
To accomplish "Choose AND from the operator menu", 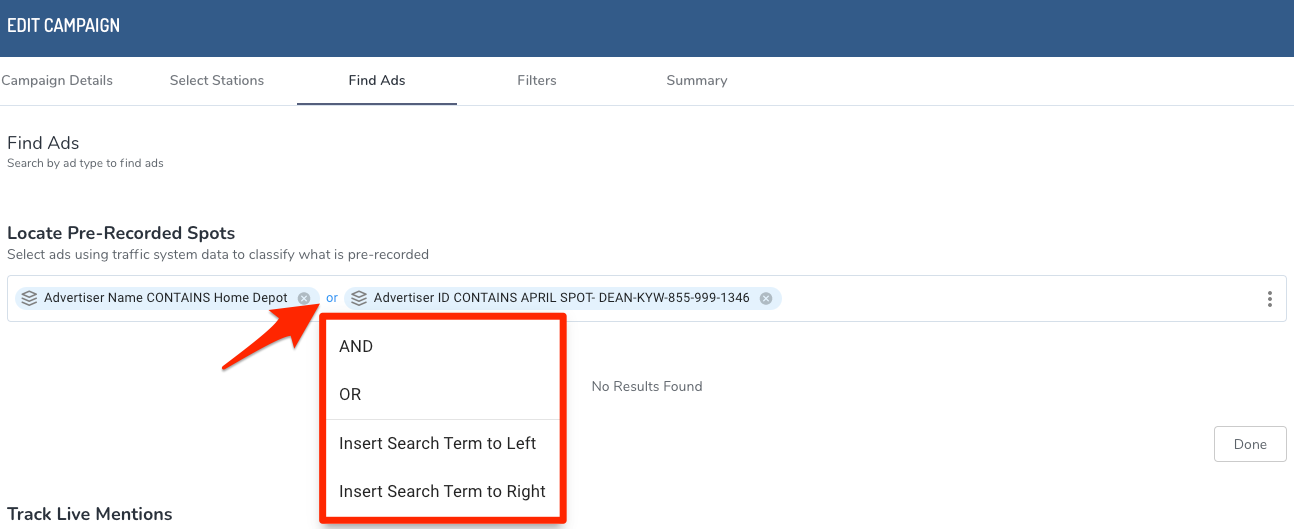I will tap(356, 346).
